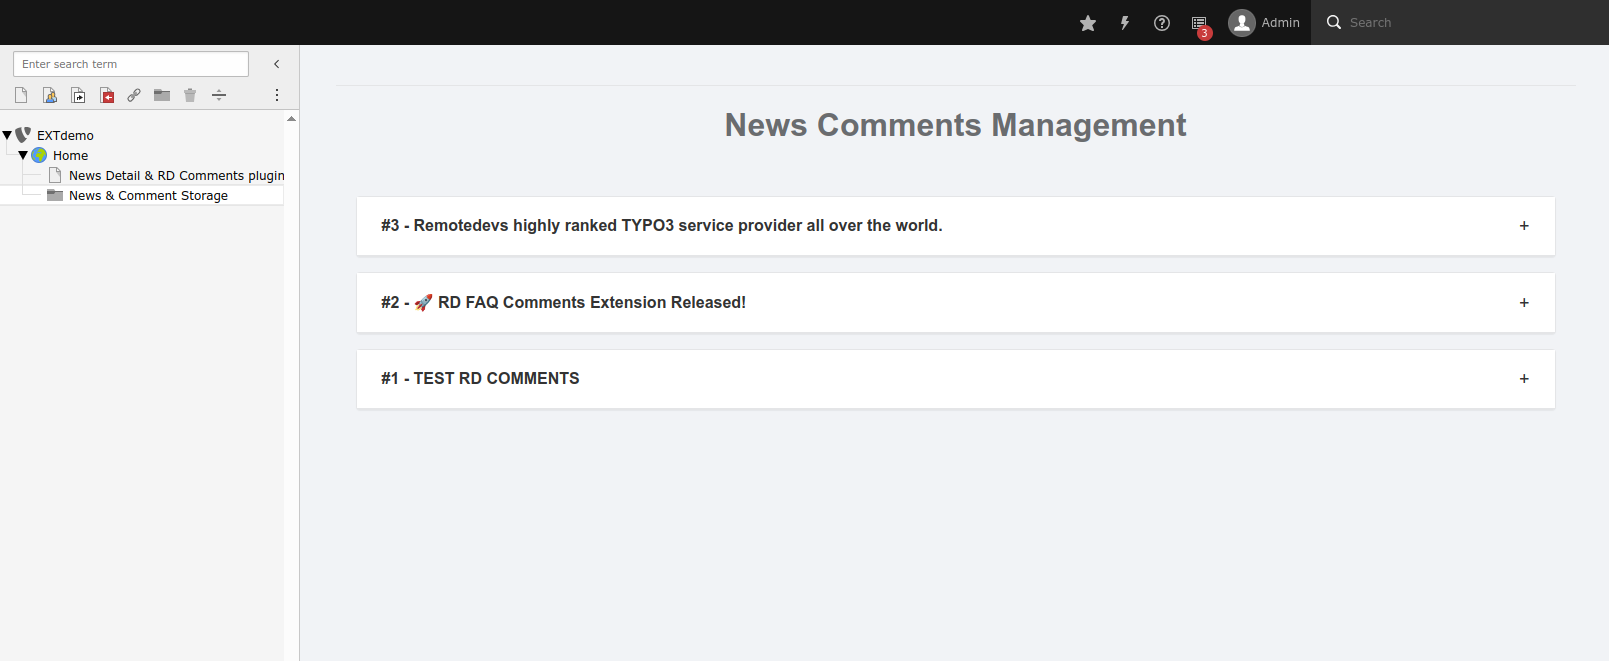Open the flush caches lightning icon
1609x661 pixels.
click(x=1125, y=23)
